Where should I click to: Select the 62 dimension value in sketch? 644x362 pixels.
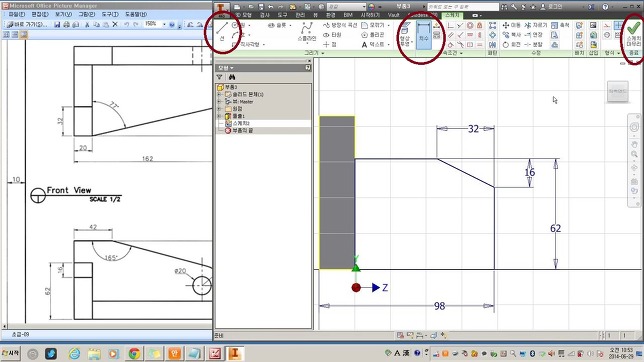click(x=555, y=228)
